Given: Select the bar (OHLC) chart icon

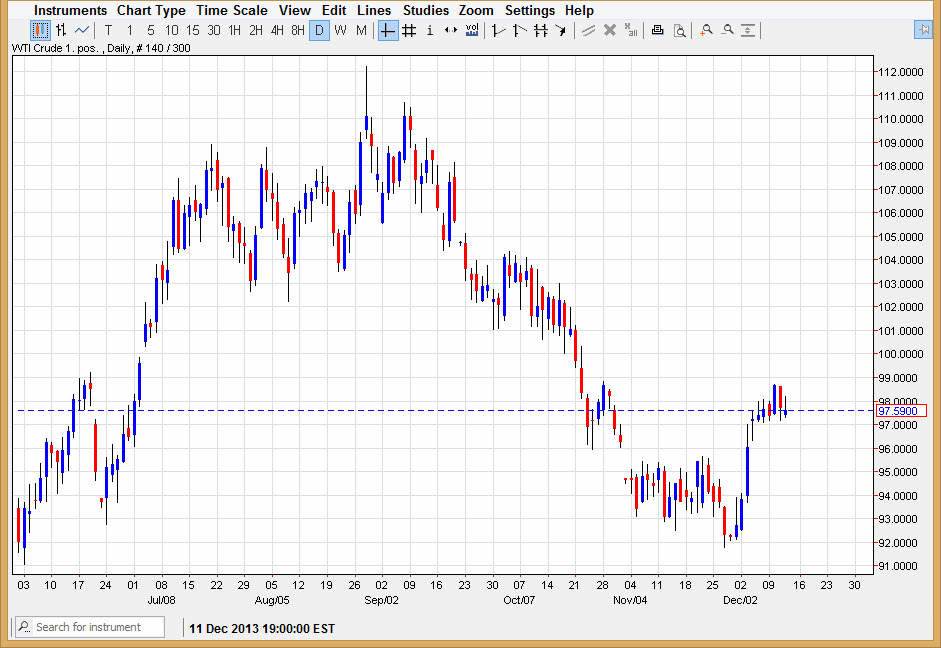Looking at the screenshot, I should (x=61, y=30).
